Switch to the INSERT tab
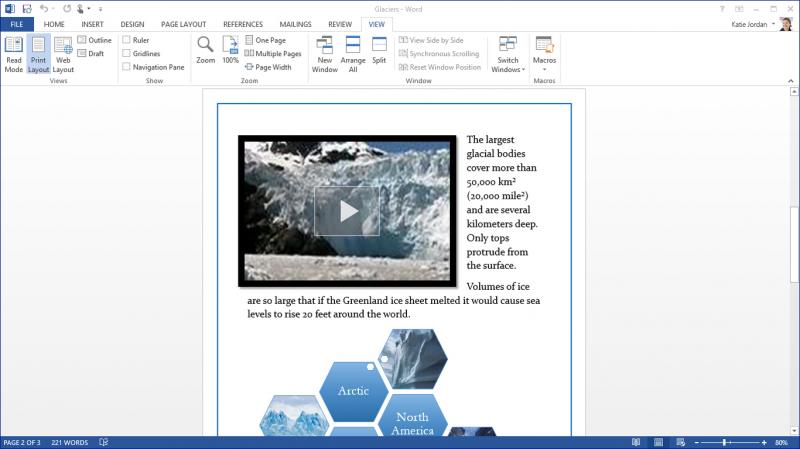The image size is (800, 449). pyautogui.click(x=92, y=24)
